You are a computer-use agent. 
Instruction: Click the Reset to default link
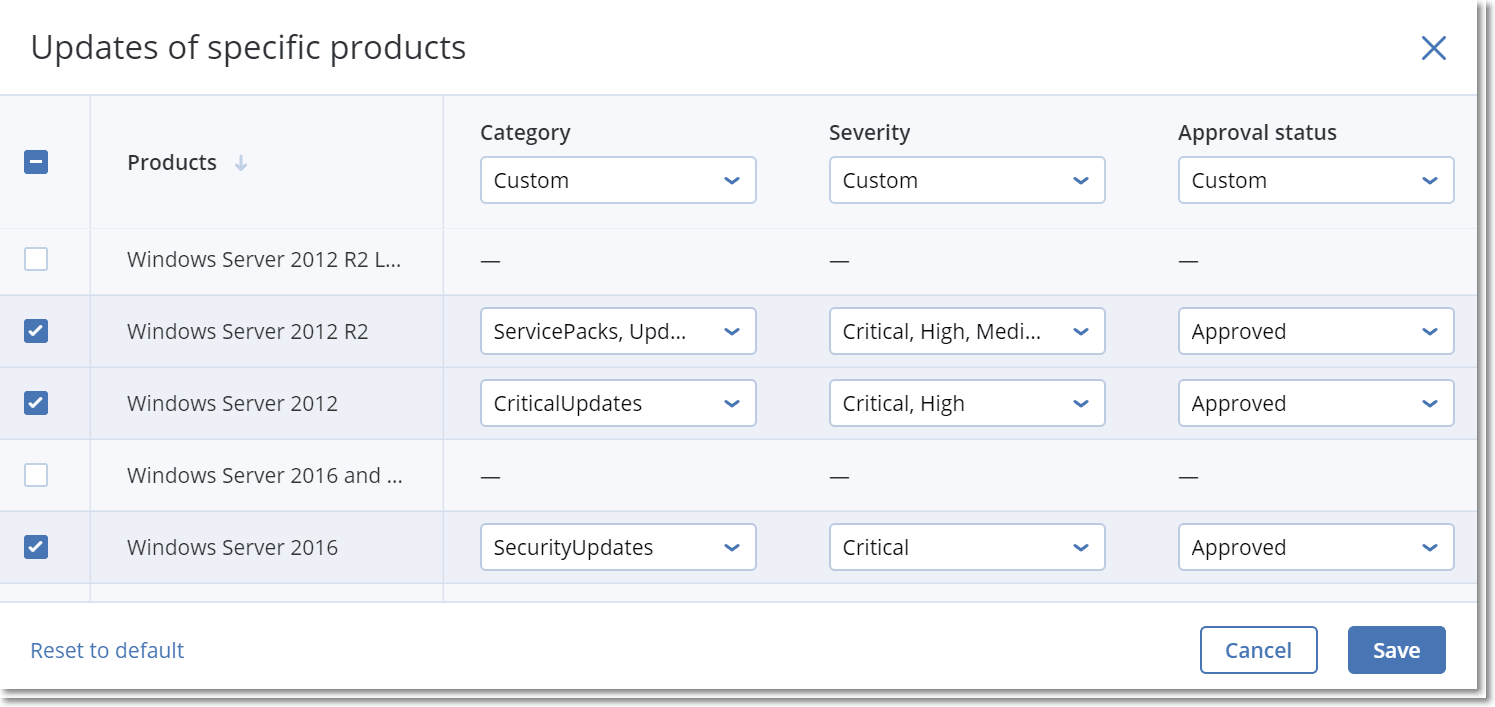107,650
